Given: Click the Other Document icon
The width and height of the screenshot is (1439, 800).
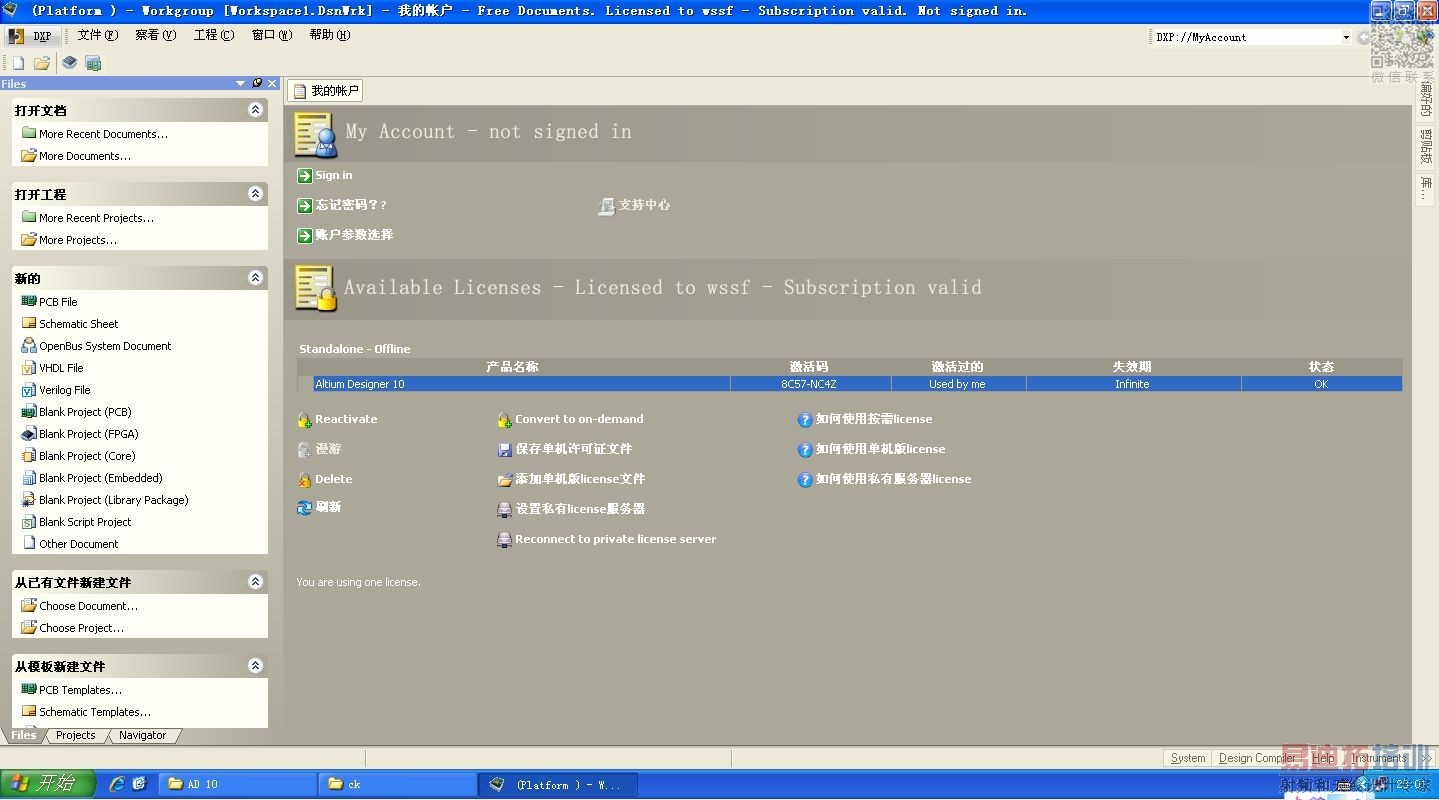Looking at the screenshot, I should [x=29, y=543].
